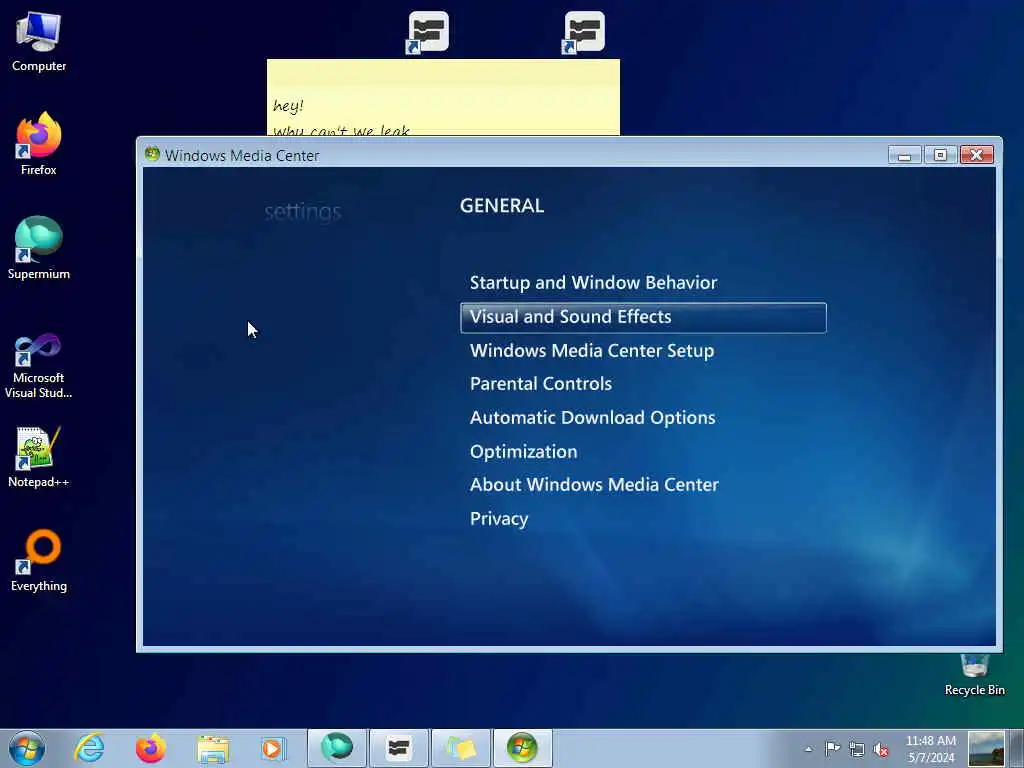Launch Internet Explorer from taskbar
This screenshot has width=1024, height=768.
(x=89, y=748)
